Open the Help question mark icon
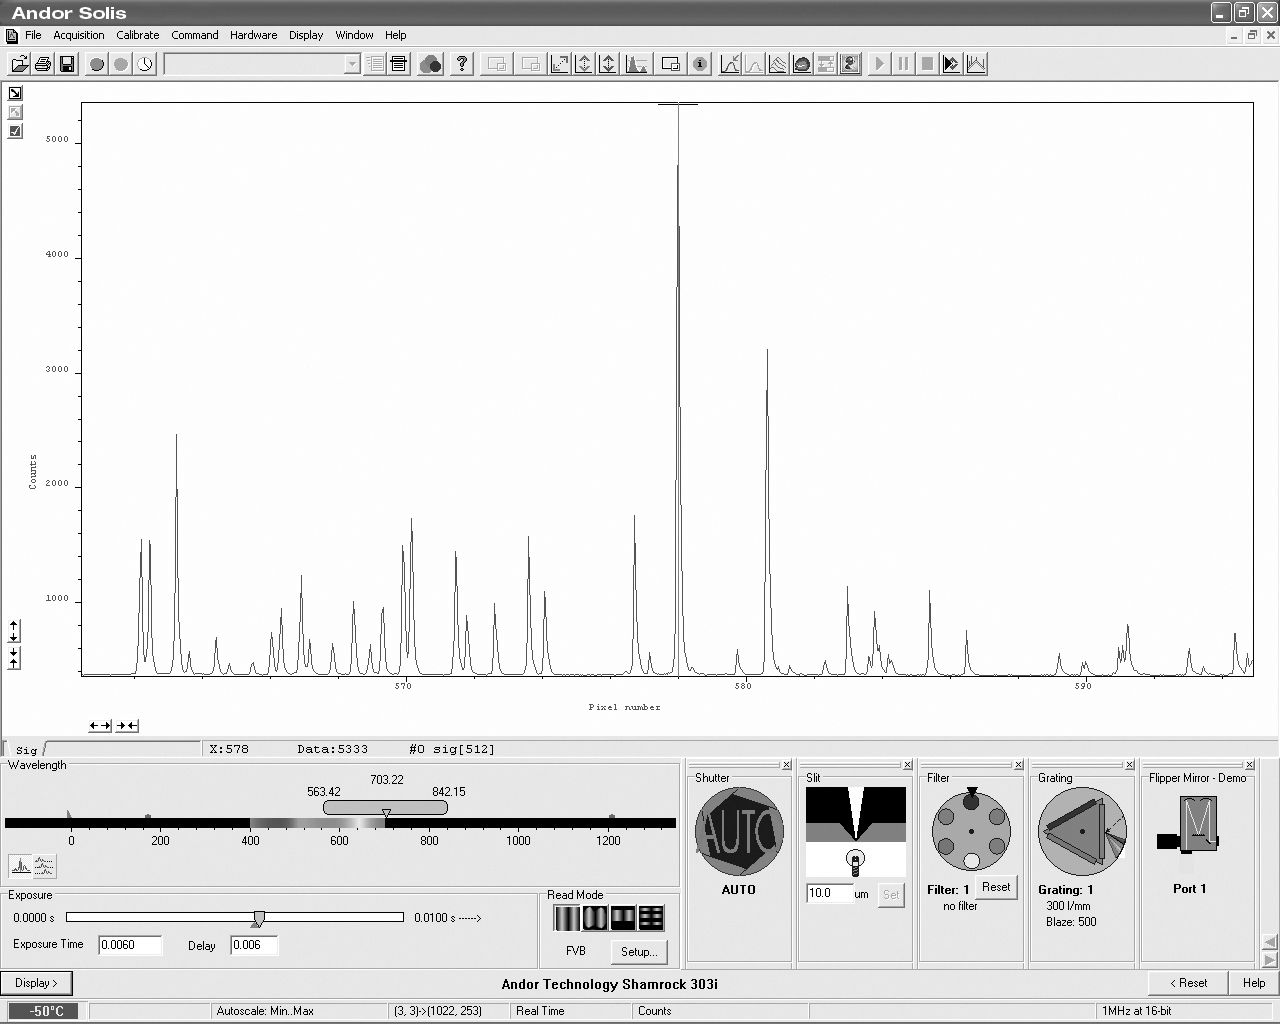This screenshot has height=1024, width=1280. (x=461, y=64)
